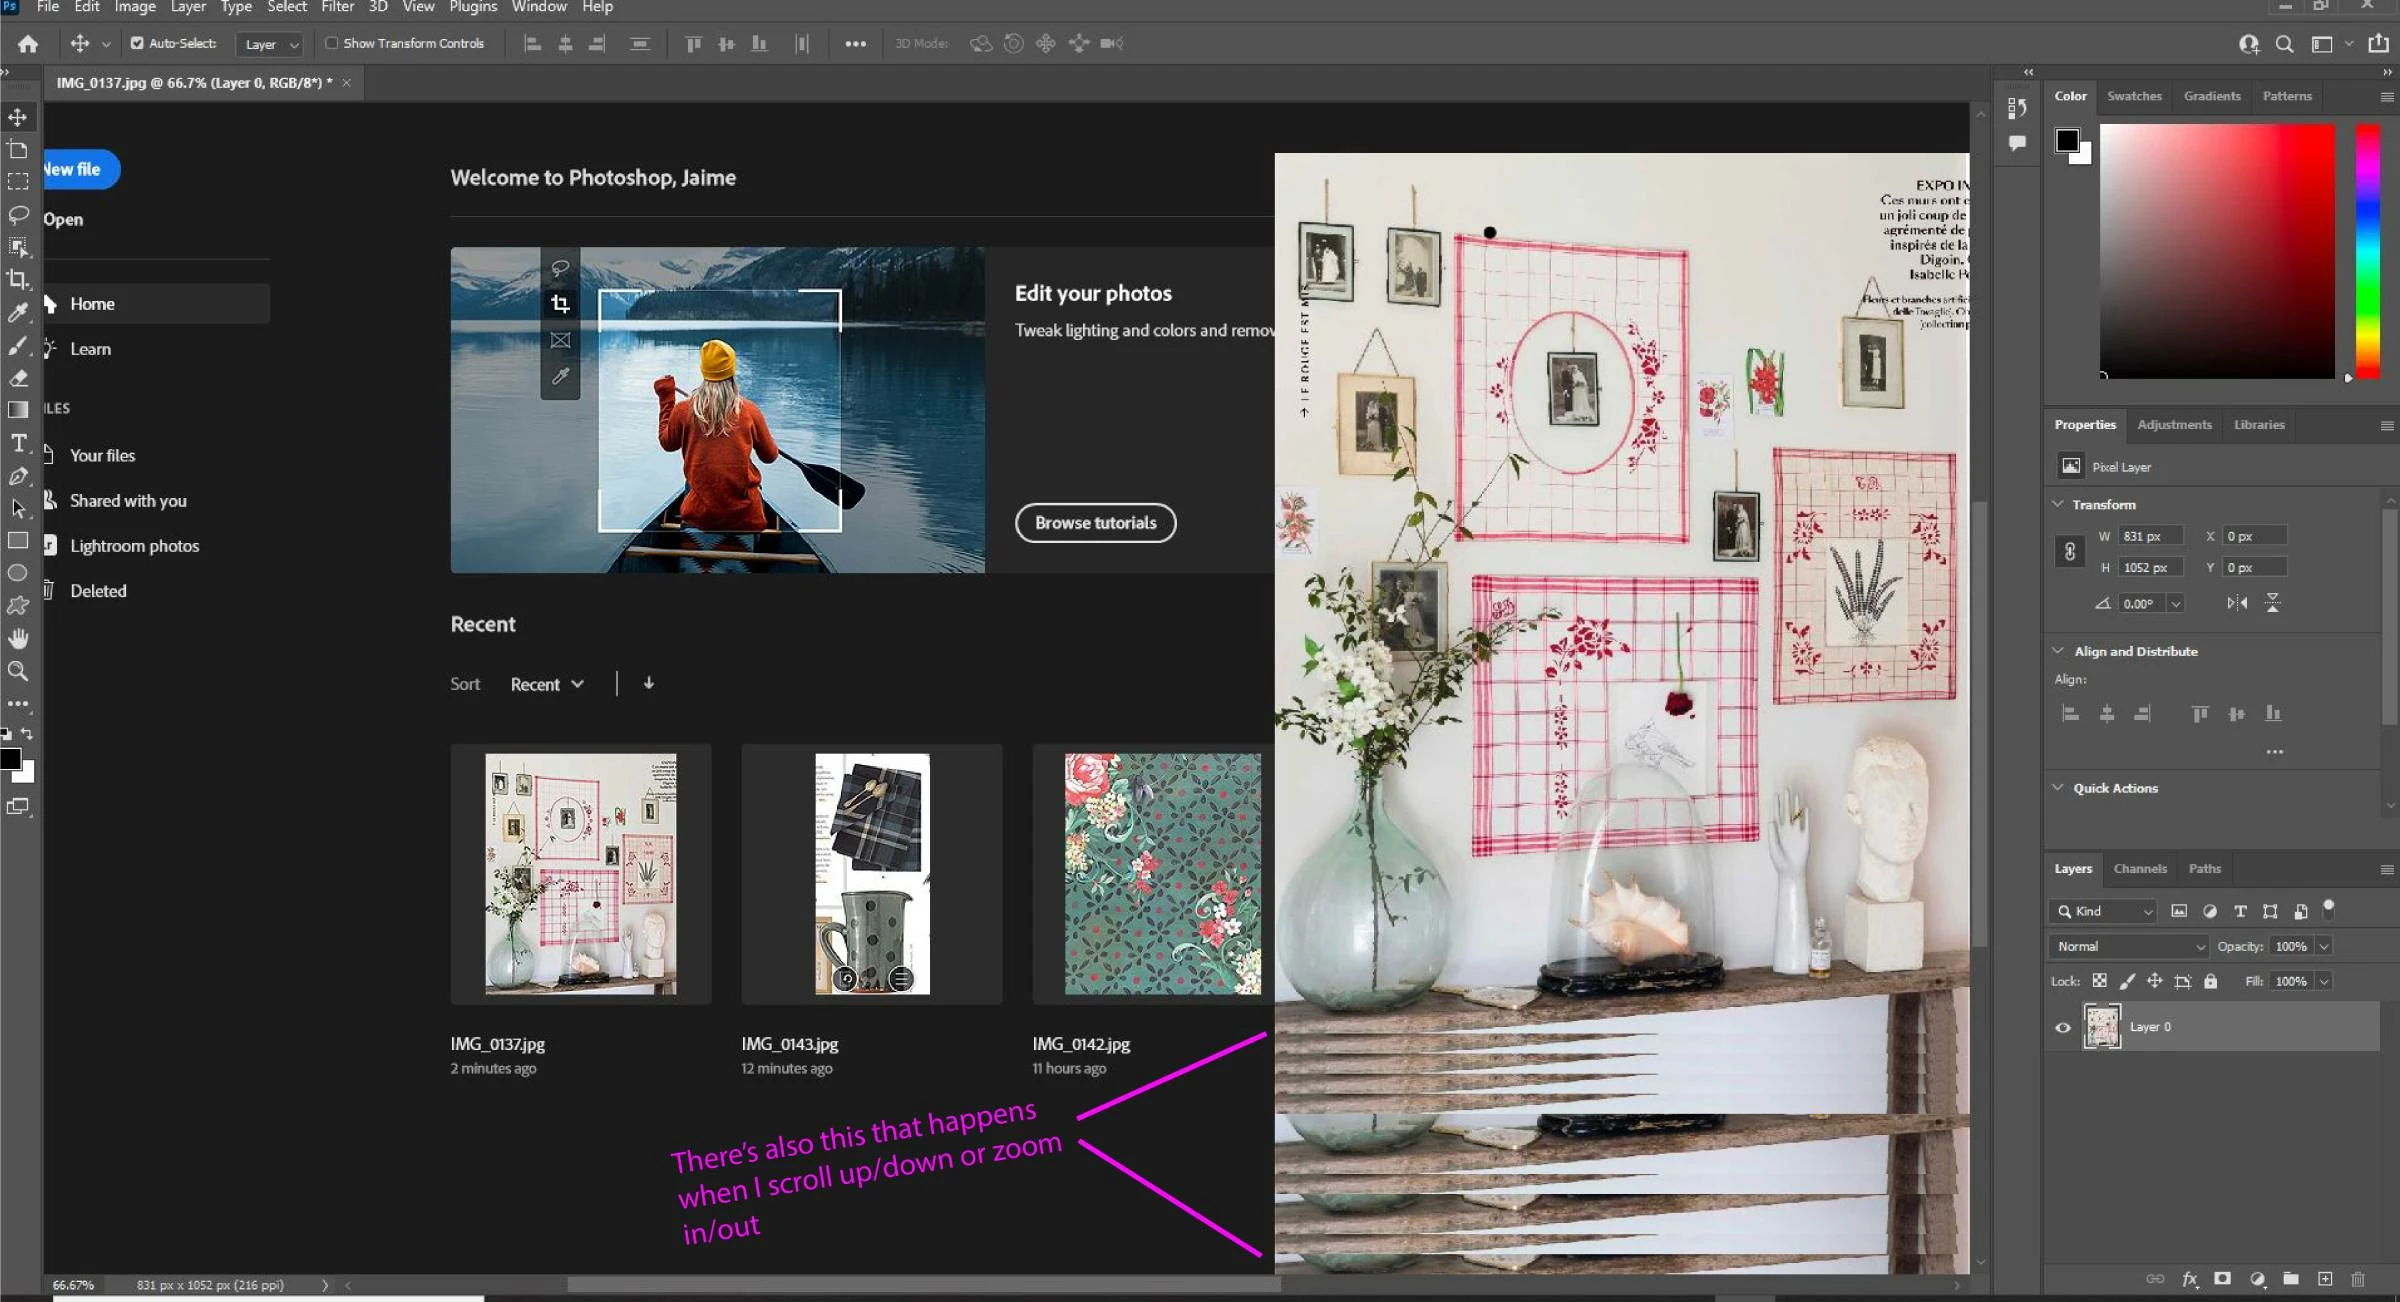Switch to the Swatches tab
The image size is (2400, 1302).
tap(2134, 96)
